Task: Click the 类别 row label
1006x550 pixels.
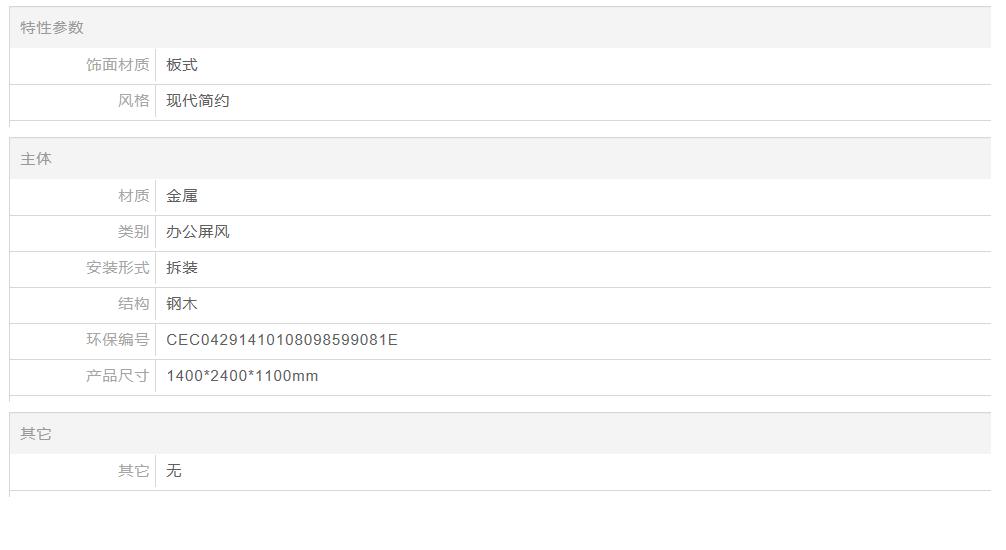Action: pos(133,232)
